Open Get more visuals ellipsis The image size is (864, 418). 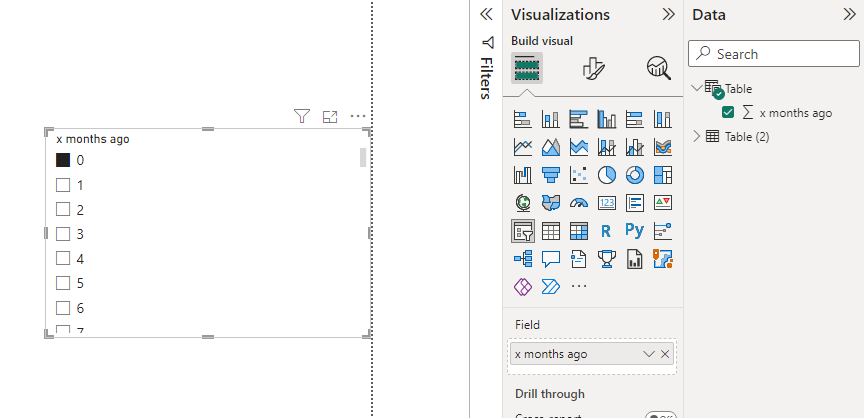point(579,286)
